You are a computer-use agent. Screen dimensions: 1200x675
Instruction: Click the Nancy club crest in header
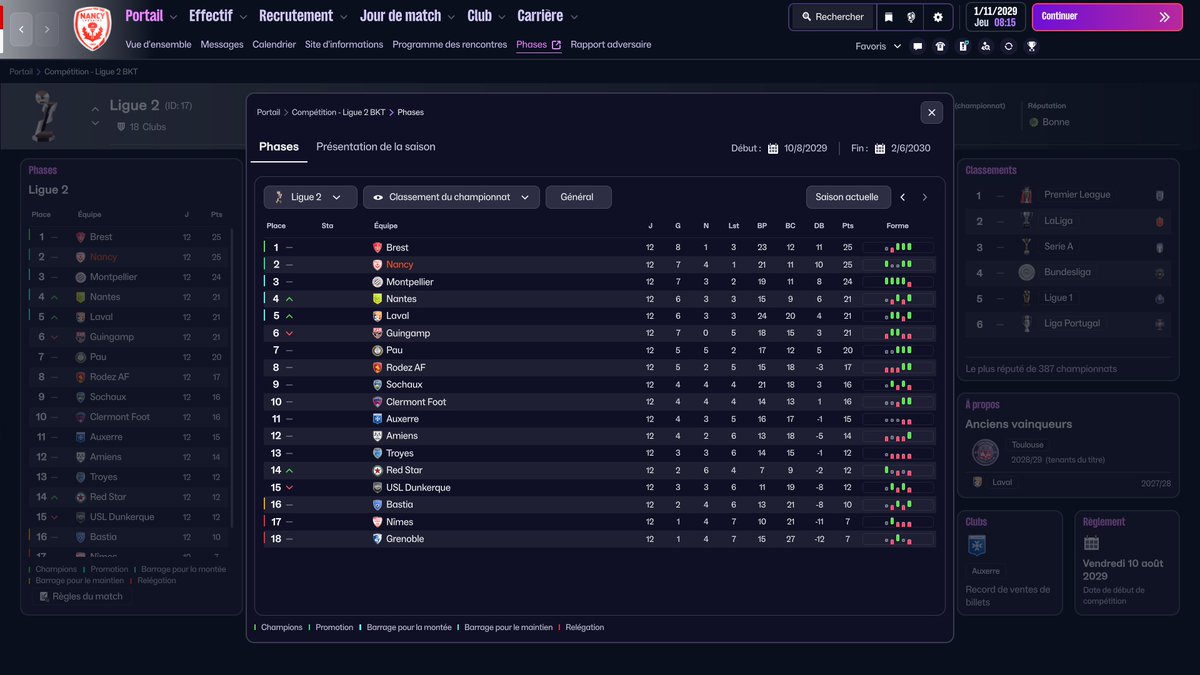click(92, 30)
